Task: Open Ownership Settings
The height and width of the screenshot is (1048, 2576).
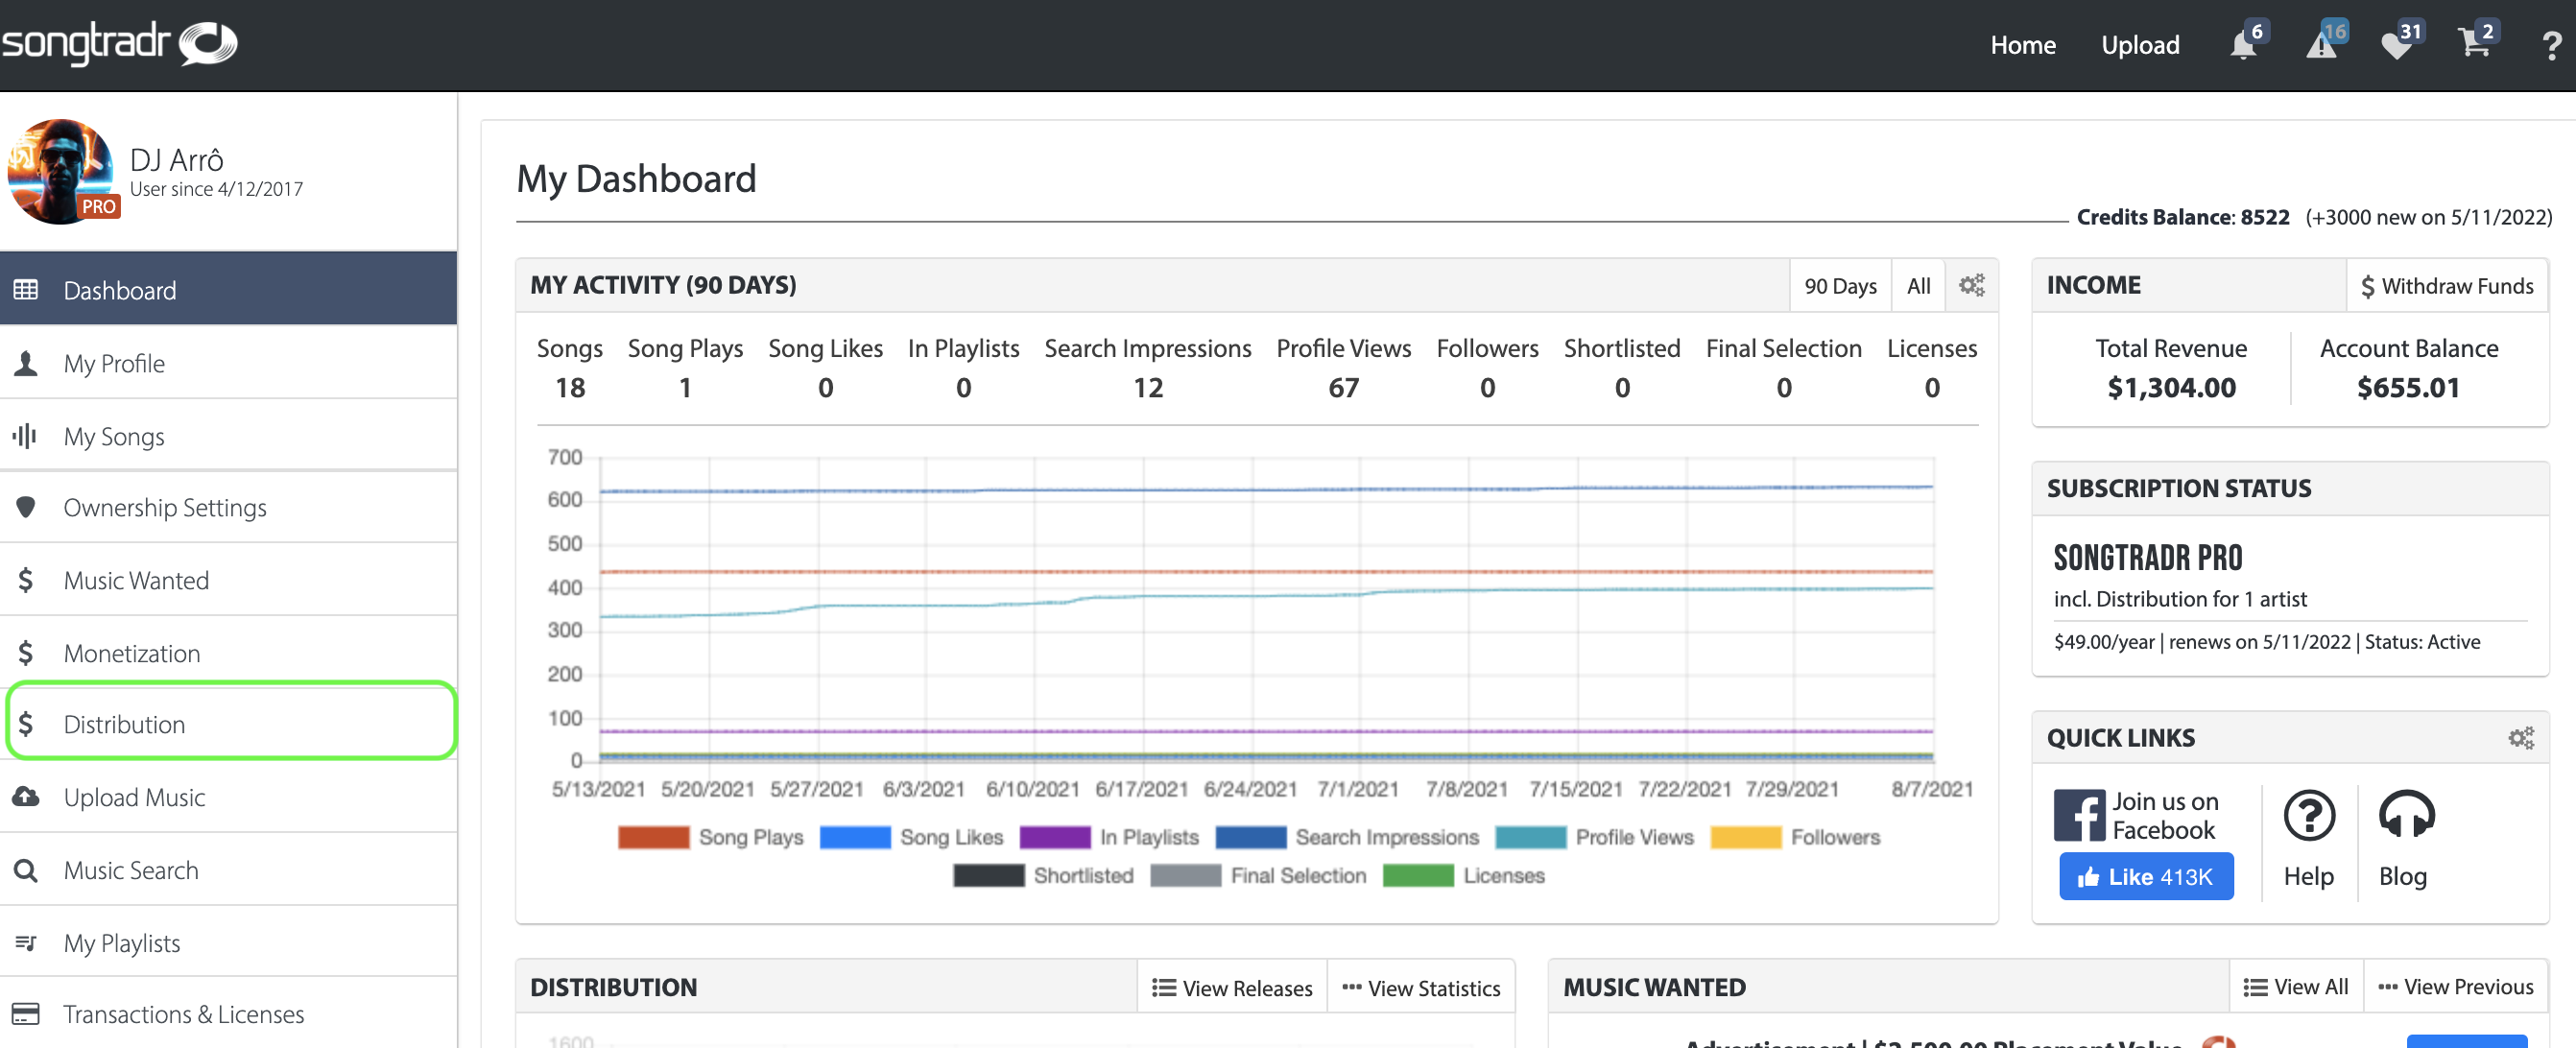Action: (x=229, y=507)
